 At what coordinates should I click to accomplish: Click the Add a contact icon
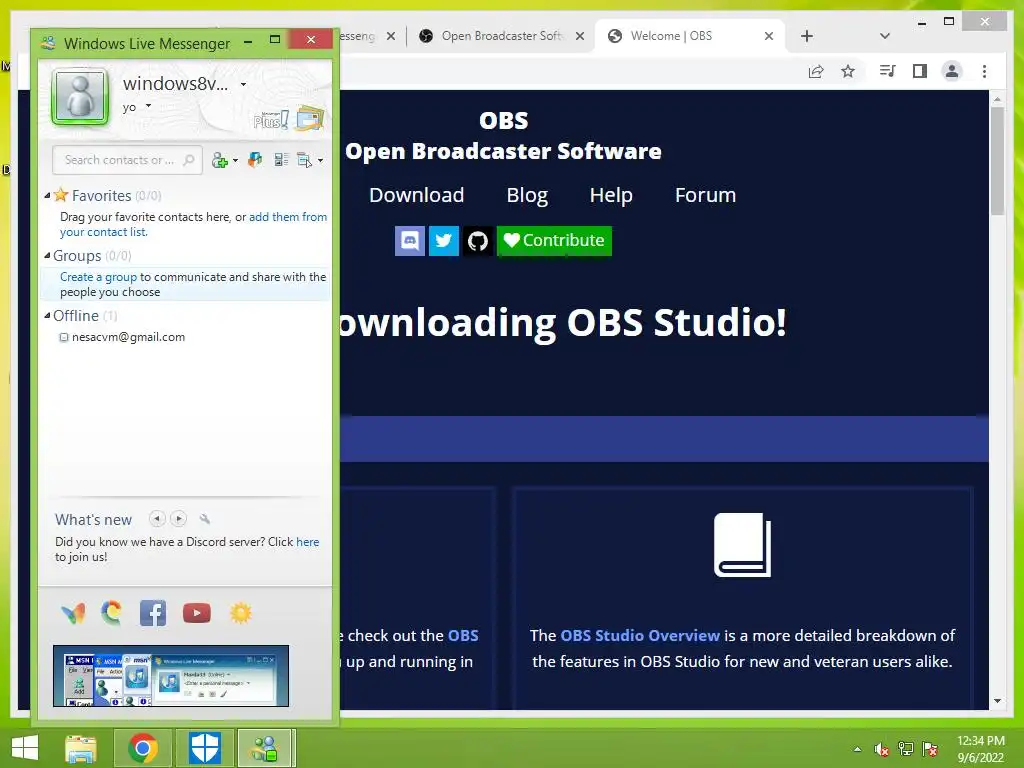pyautogui.click(x=219, y=161)
